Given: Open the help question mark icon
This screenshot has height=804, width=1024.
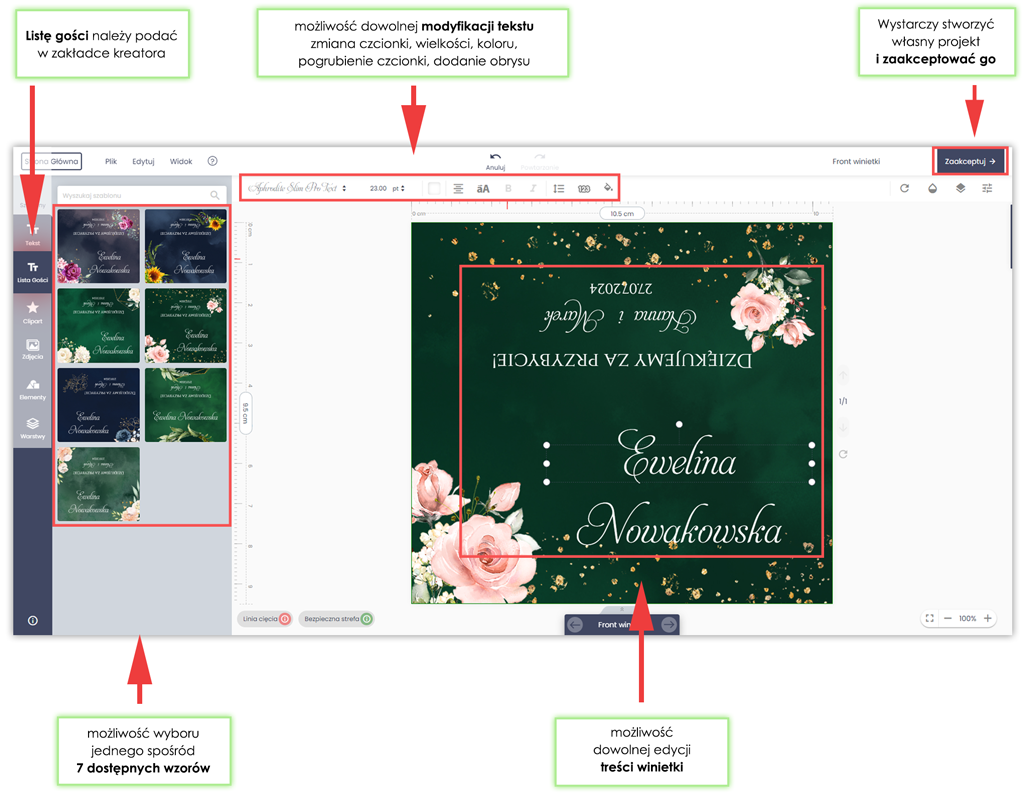Looking at the screenshot, I should coord(212,161).
